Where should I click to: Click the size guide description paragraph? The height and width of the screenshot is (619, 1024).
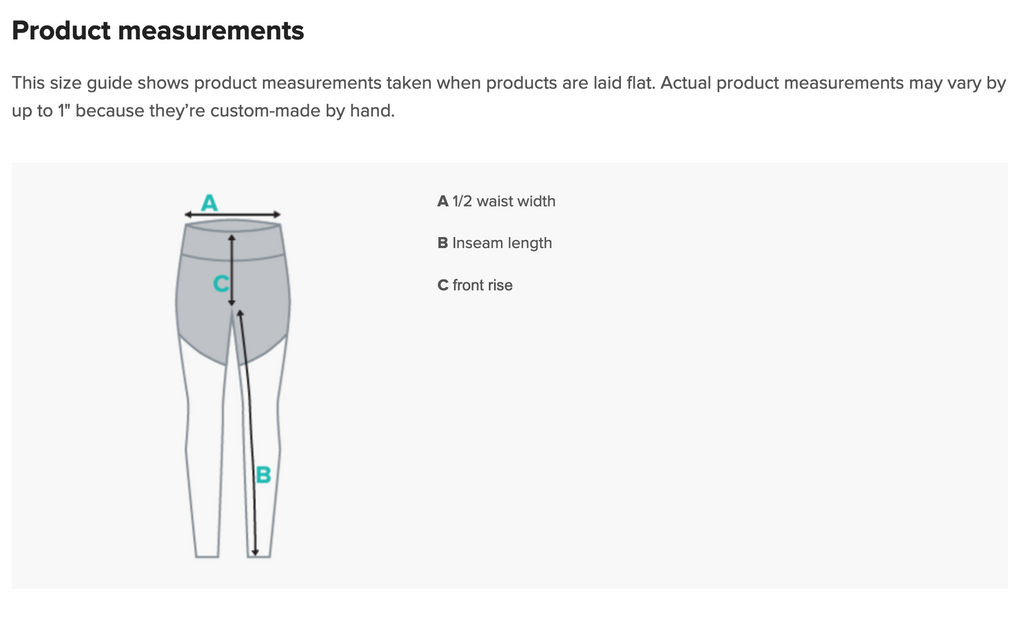(509, 97)
